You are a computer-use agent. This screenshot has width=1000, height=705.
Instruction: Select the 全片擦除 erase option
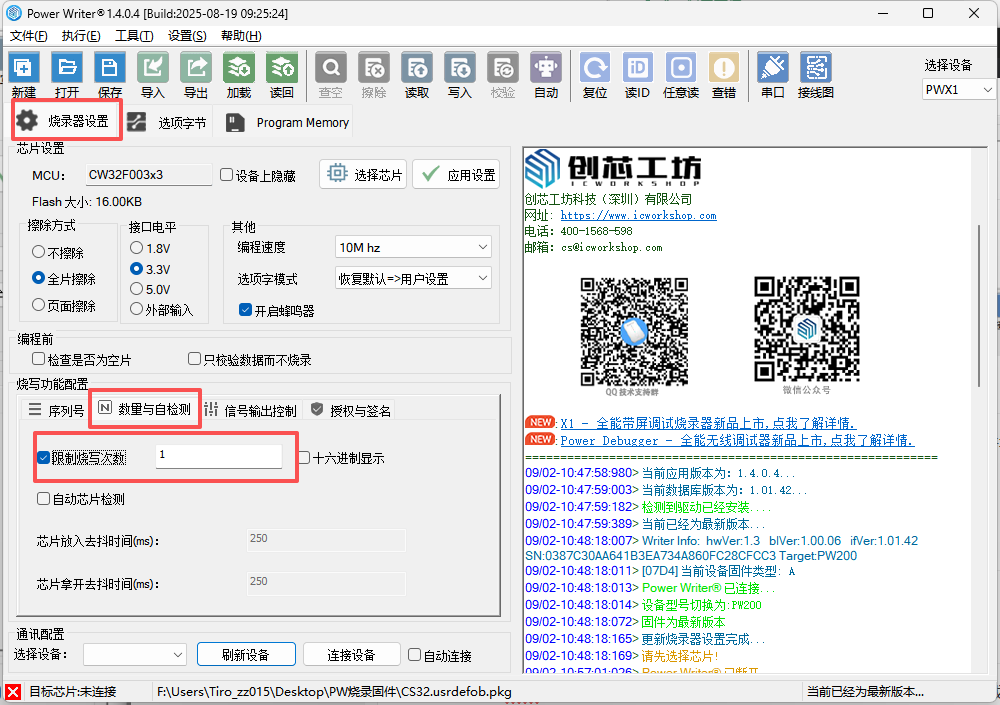(38, 278)
